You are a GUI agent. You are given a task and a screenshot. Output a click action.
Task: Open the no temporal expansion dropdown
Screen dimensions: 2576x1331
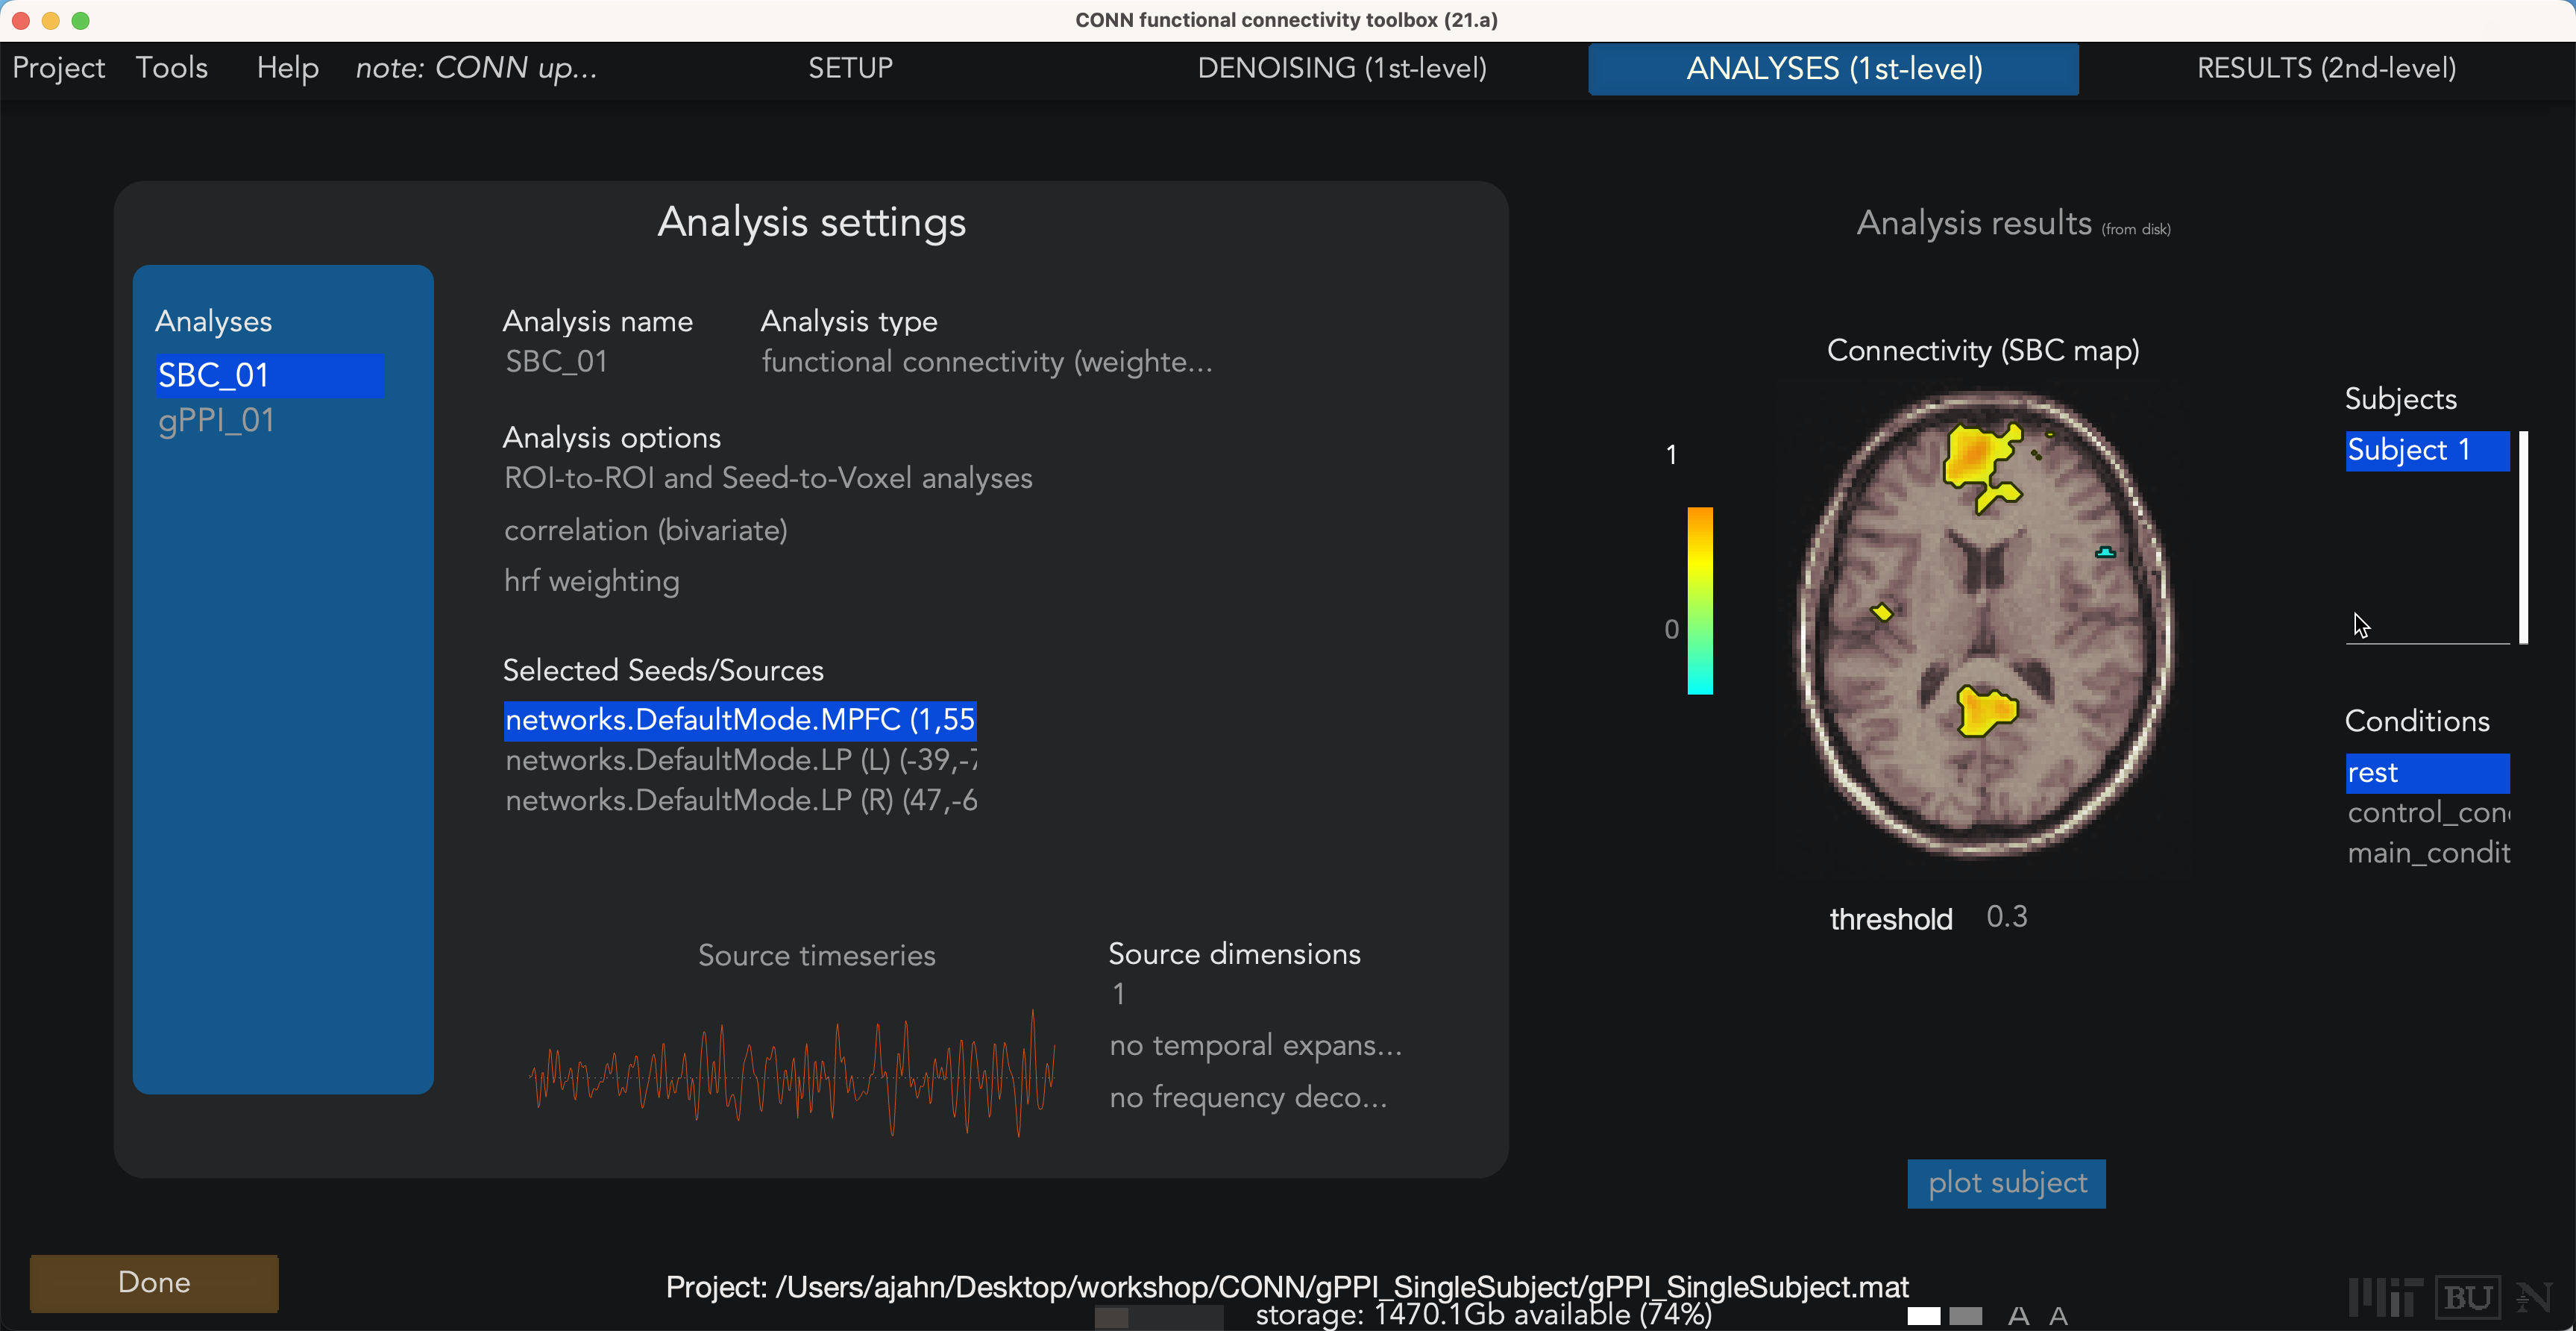point(1256,1045)
